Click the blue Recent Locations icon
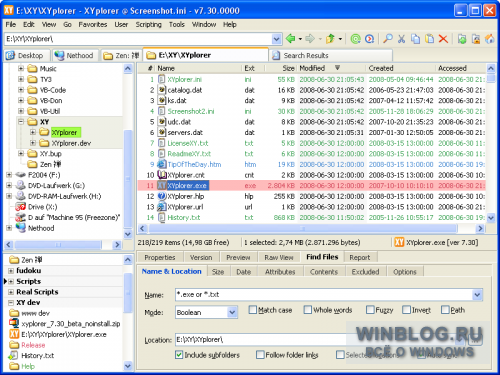Viewport: 500px width, 375px height. (x=369, y=39)
